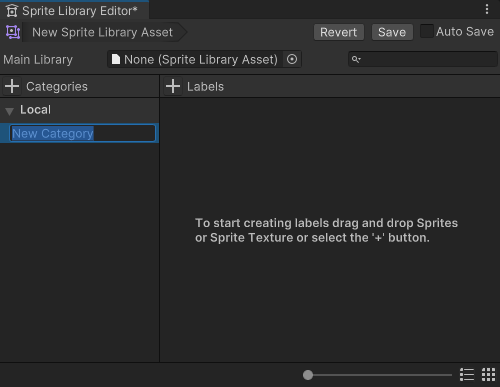Click the Categories header label

(x=57, y=87)
